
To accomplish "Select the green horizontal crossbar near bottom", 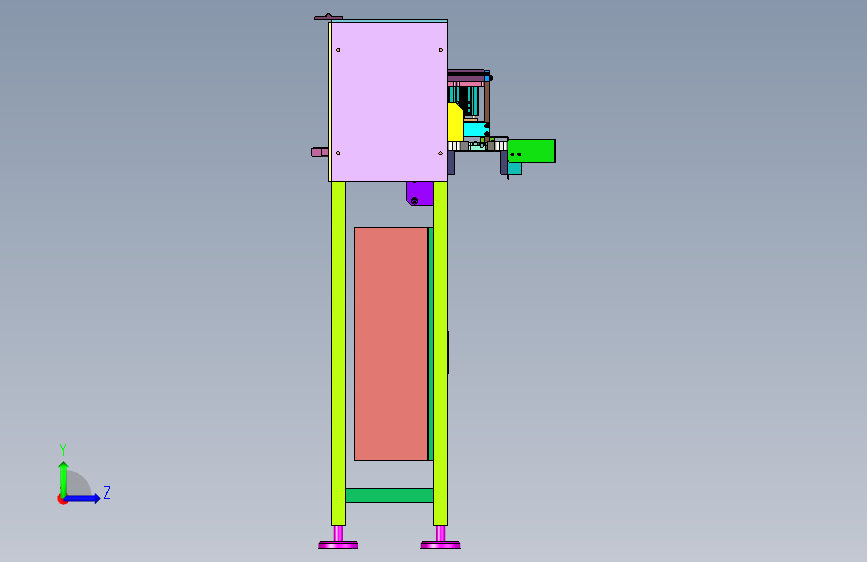I will click(389, 495).
